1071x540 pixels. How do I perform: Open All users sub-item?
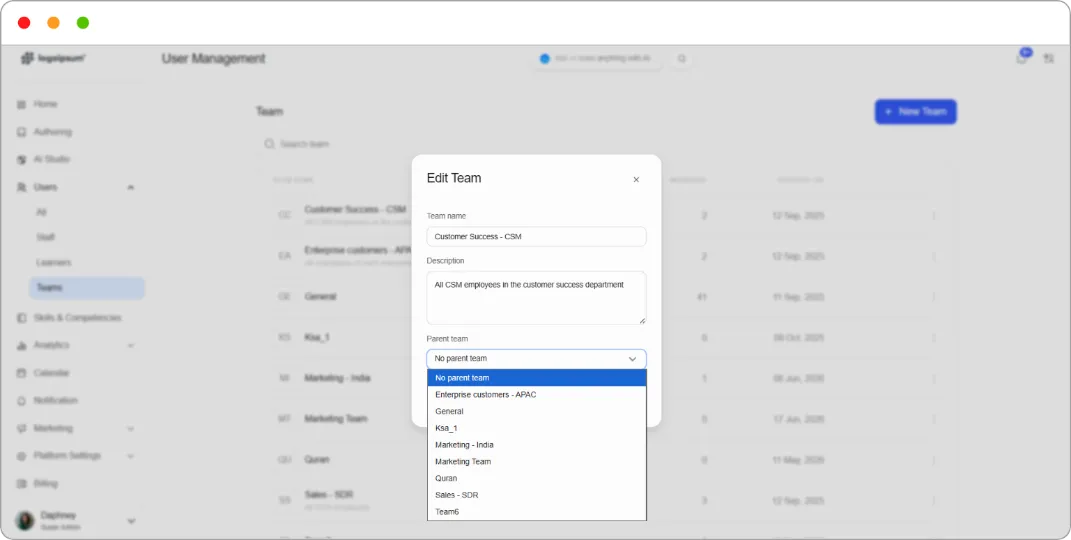41,212
